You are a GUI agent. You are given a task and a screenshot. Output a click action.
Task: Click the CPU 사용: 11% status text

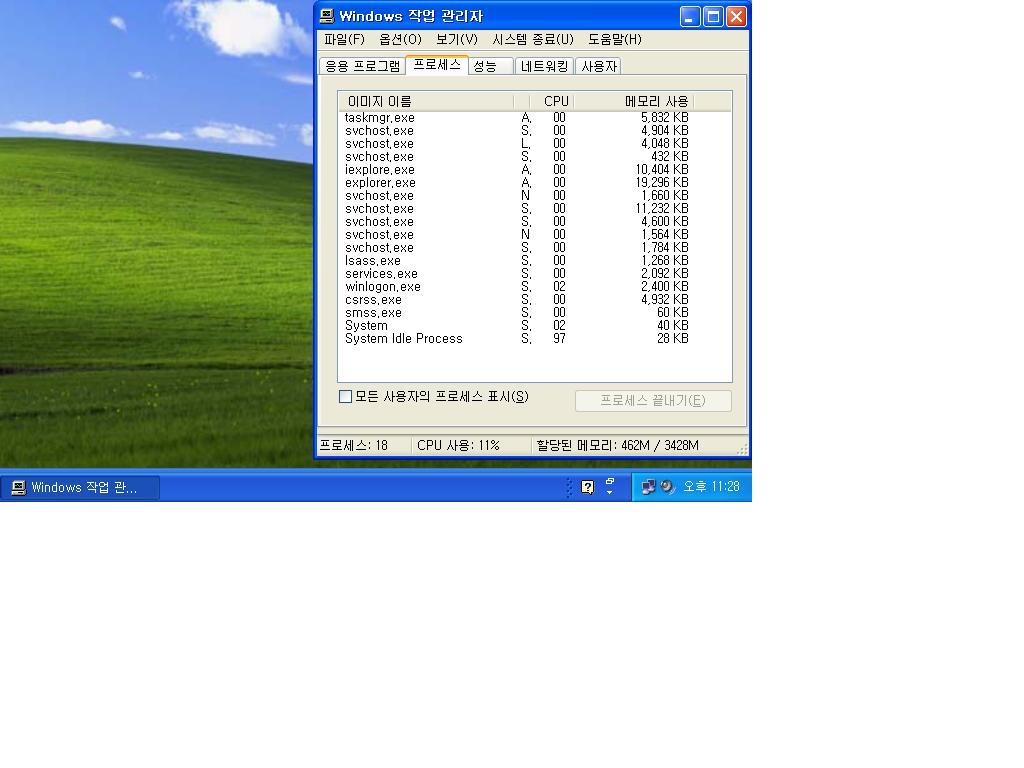point(458,445)
